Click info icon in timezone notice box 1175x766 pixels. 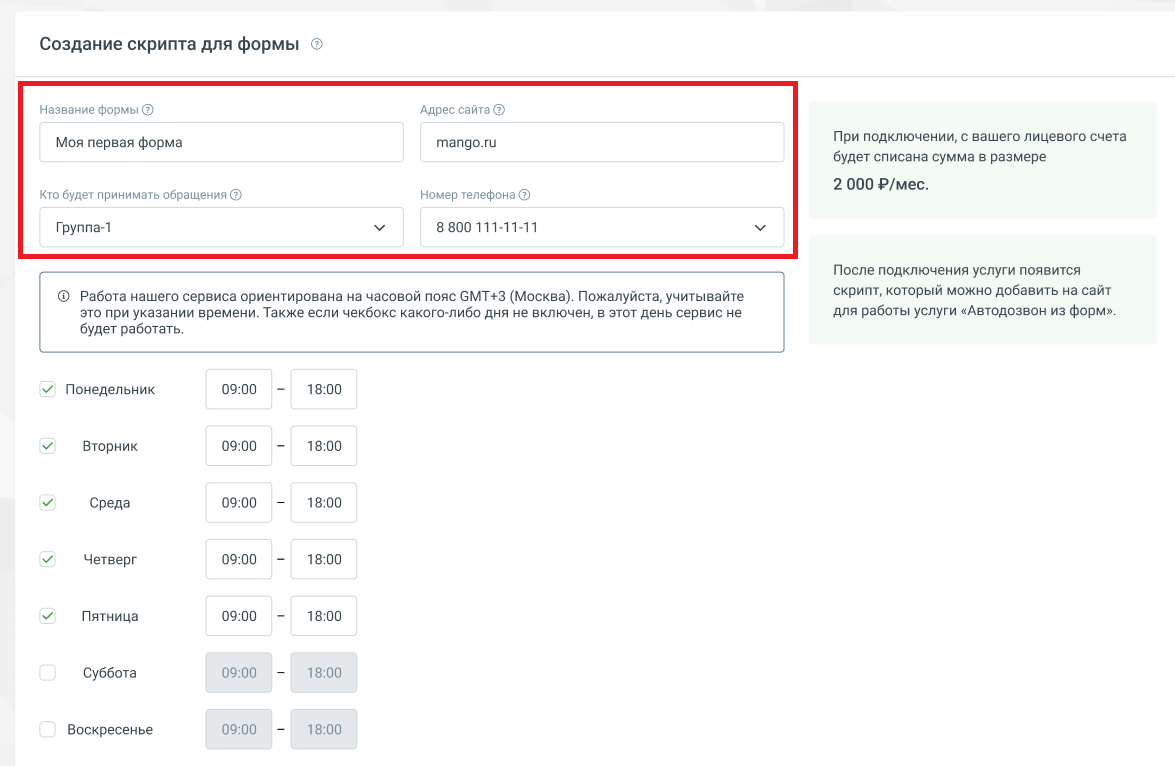pos(63,297)
